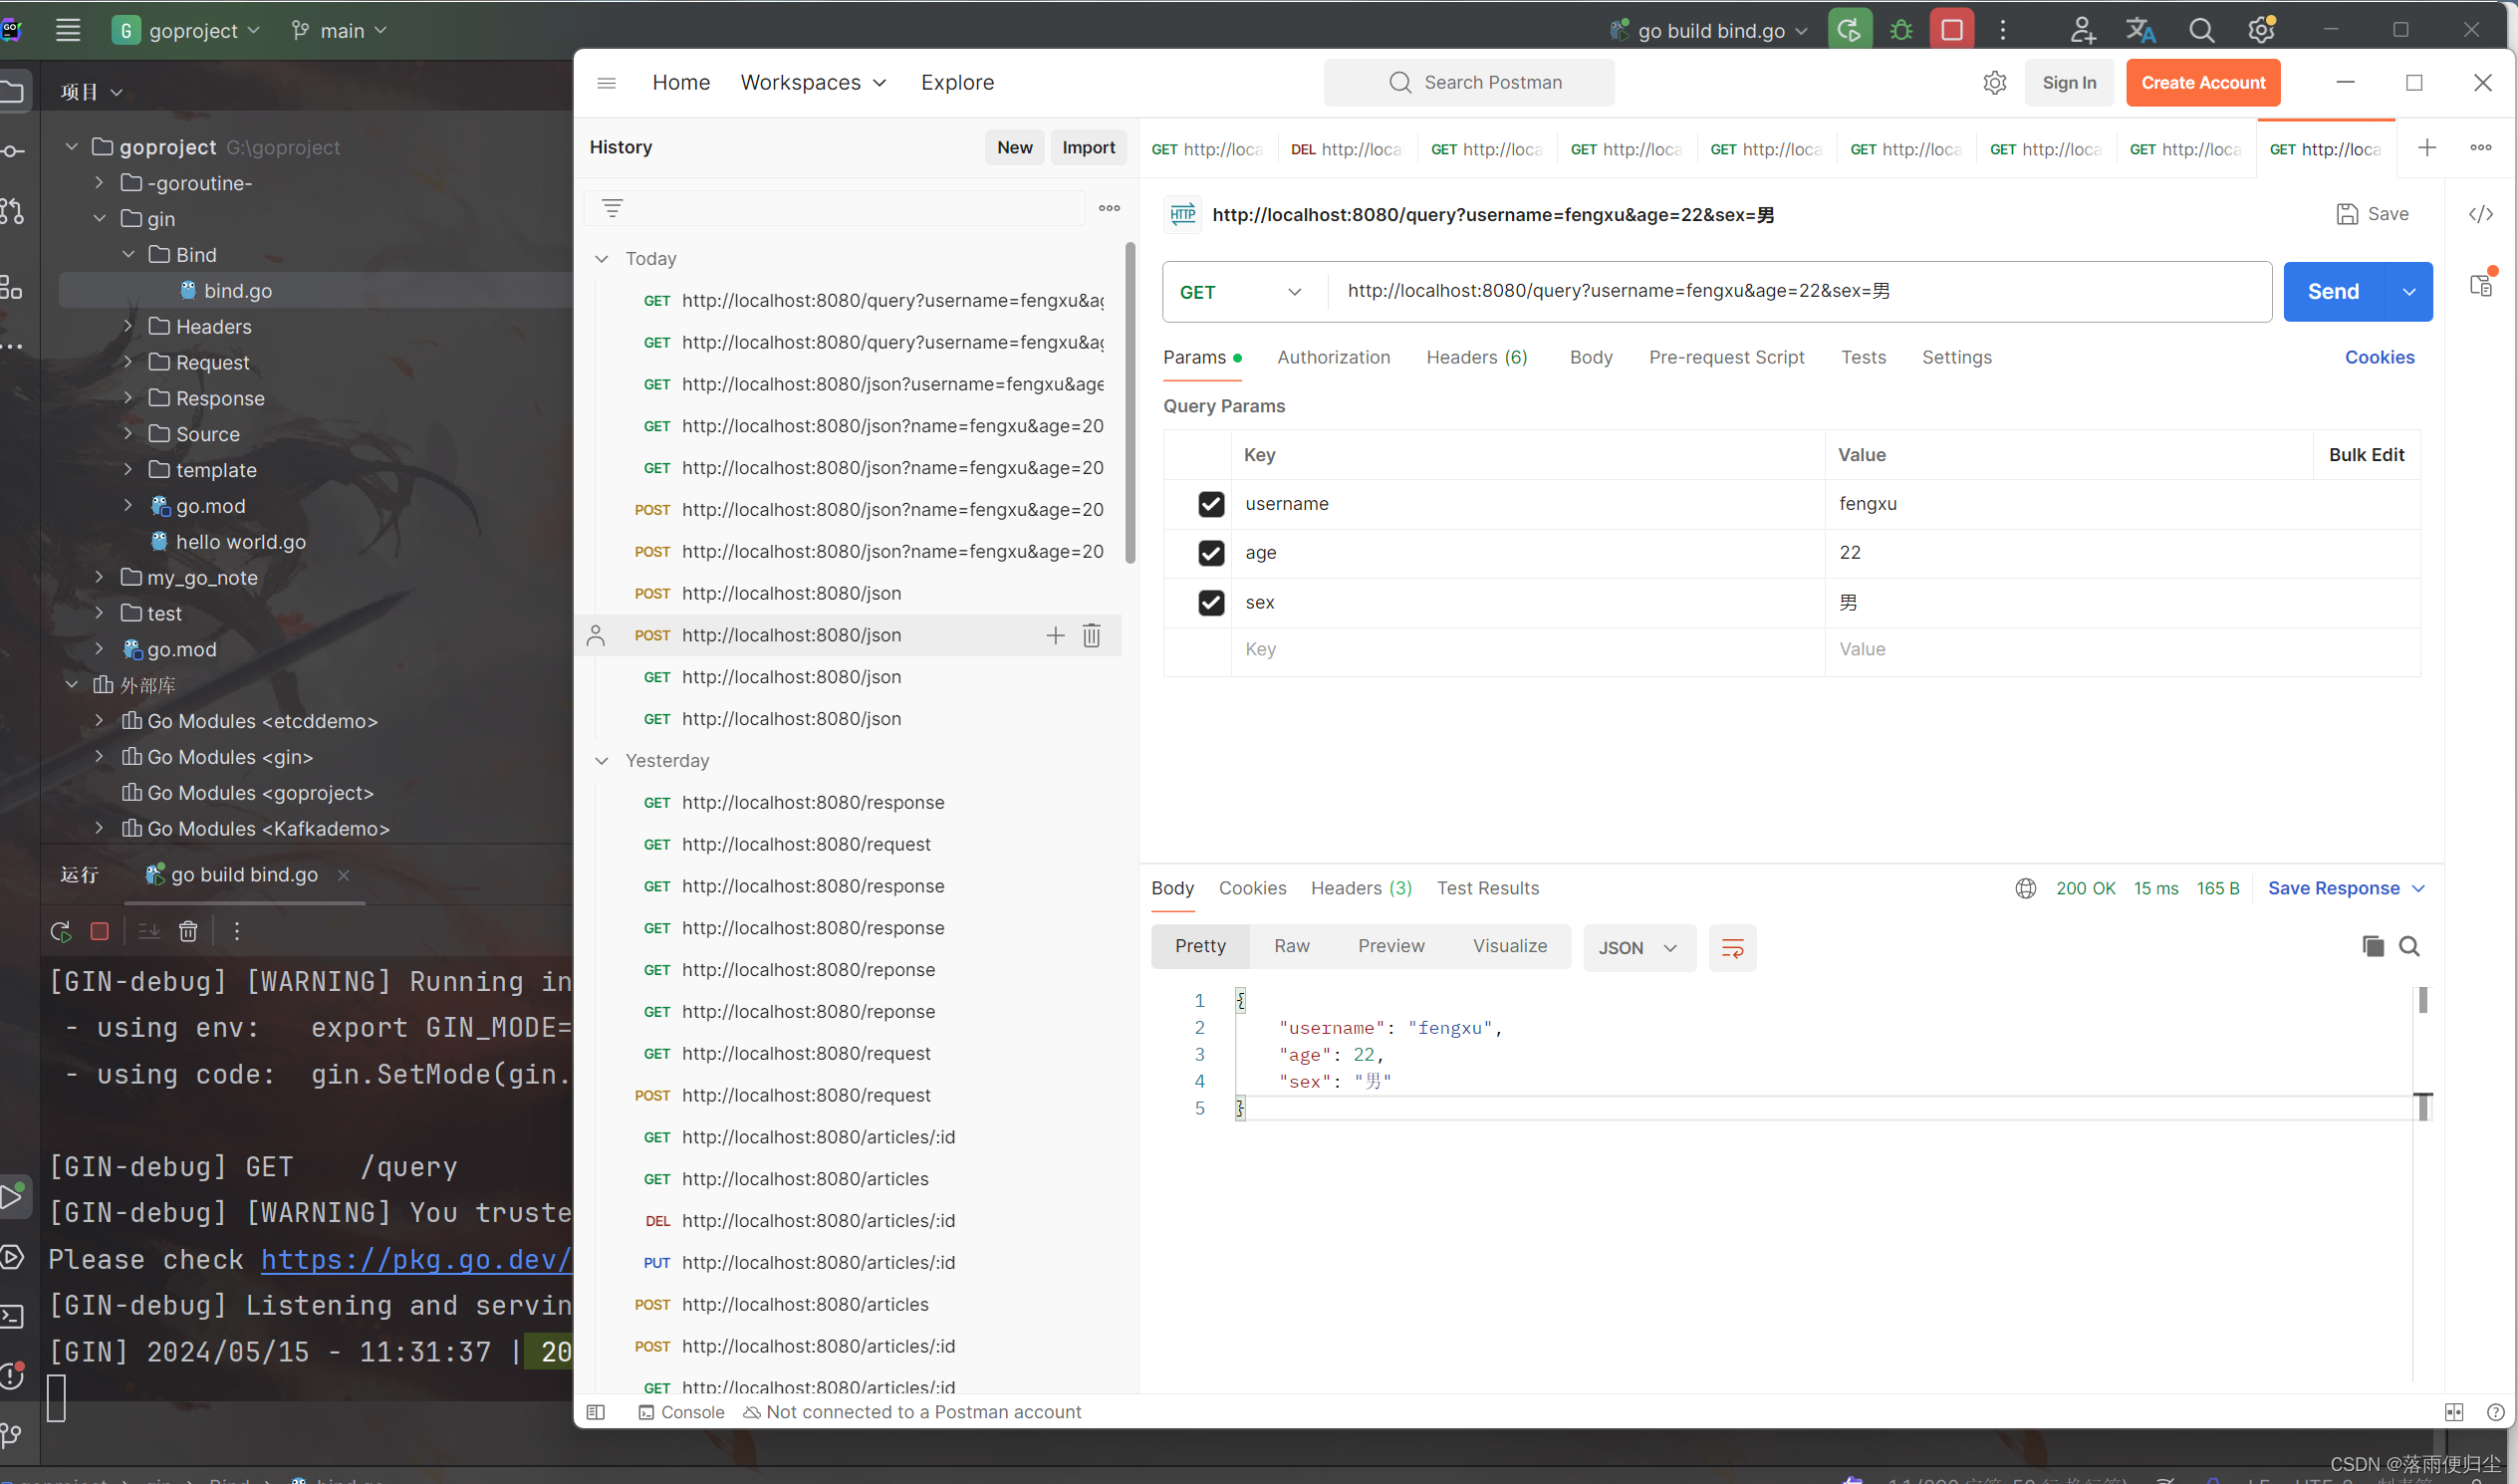Open the code snippet panel icon

pos(2480,214)
